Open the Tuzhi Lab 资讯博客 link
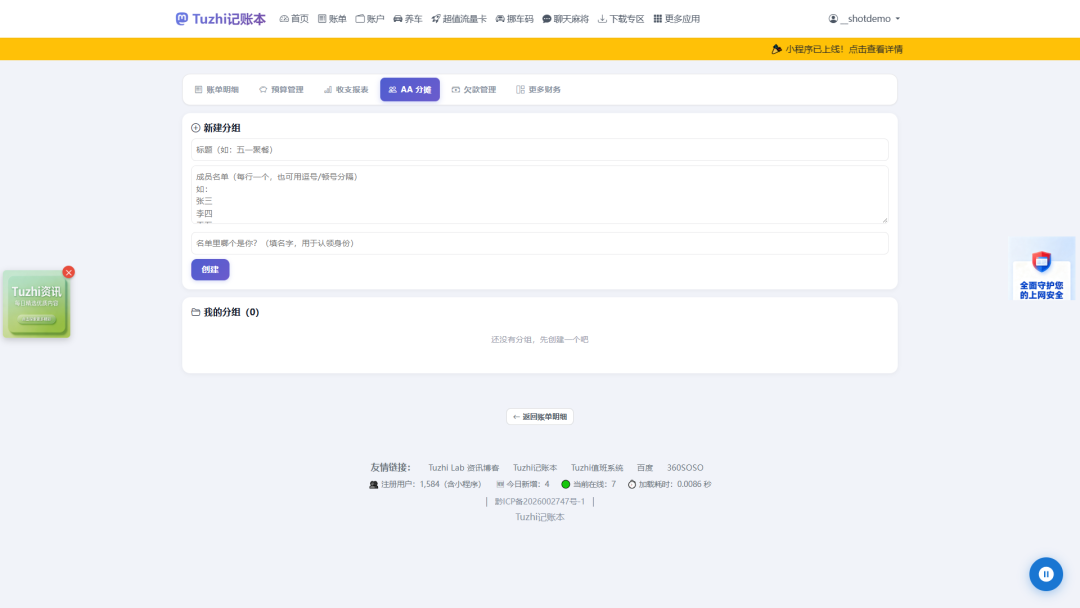 point(464,468)
